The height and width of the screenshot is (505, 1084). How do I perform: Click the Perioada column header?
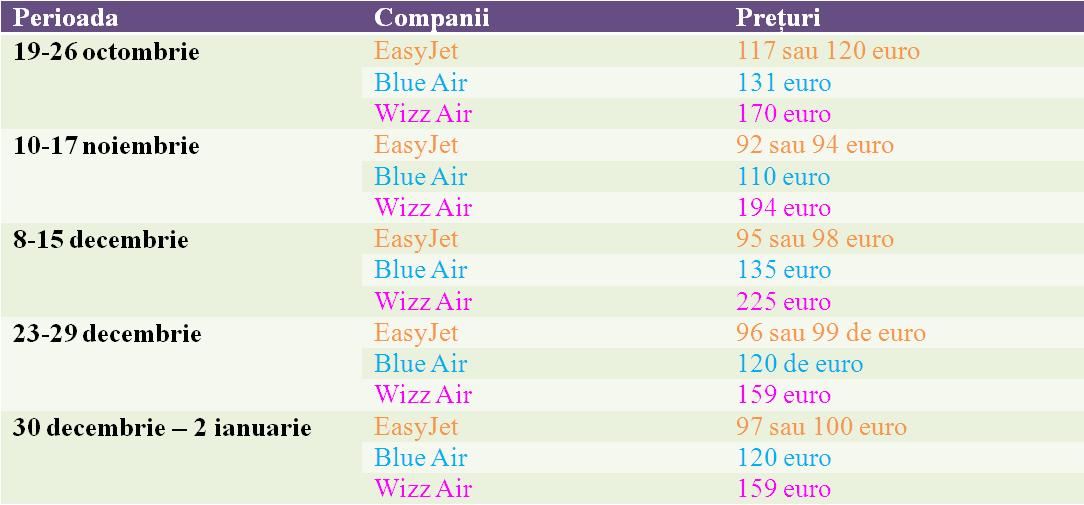(65, 18)
